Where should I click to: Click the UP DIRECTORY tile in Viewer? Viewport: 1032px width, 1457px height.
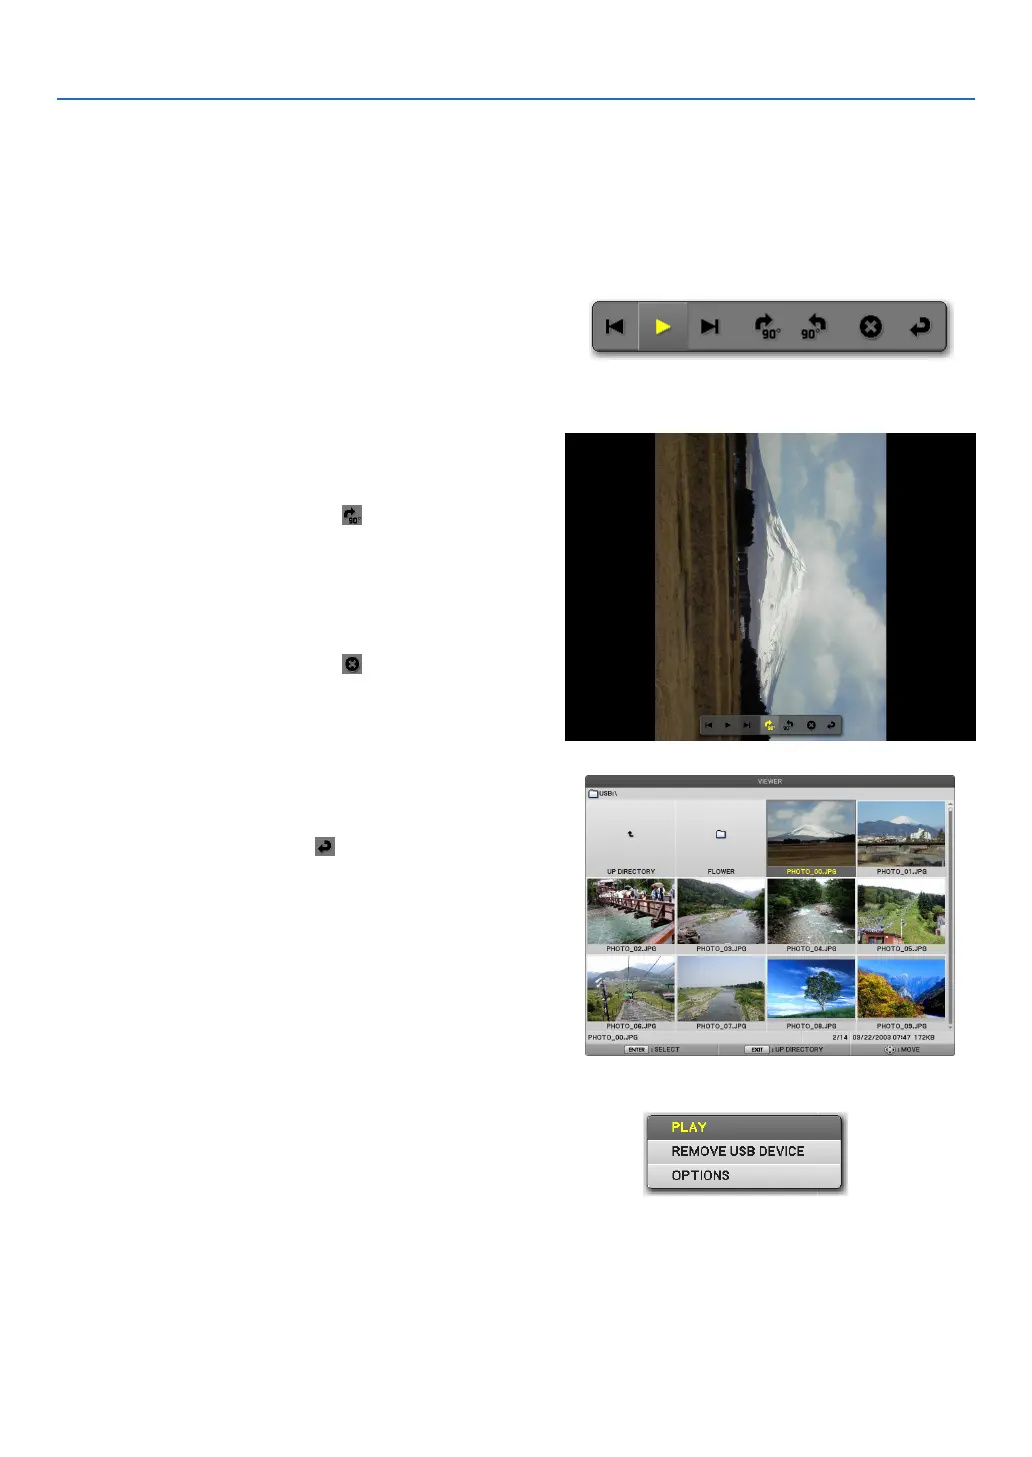(x=631, y=838)
